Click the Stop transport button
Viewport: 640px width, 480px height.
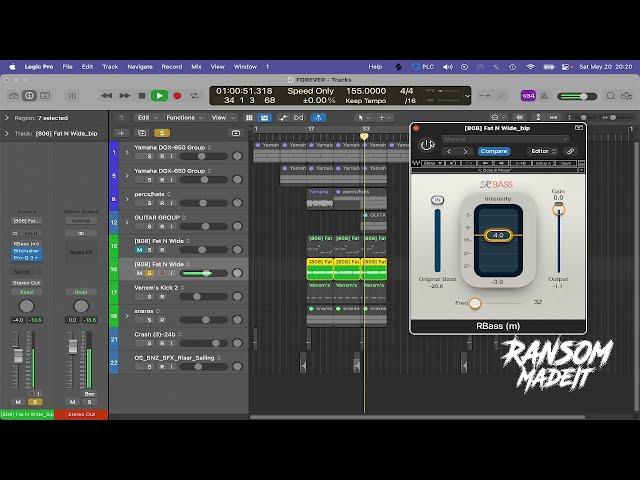pyautogui.click(x=142, y=96)
